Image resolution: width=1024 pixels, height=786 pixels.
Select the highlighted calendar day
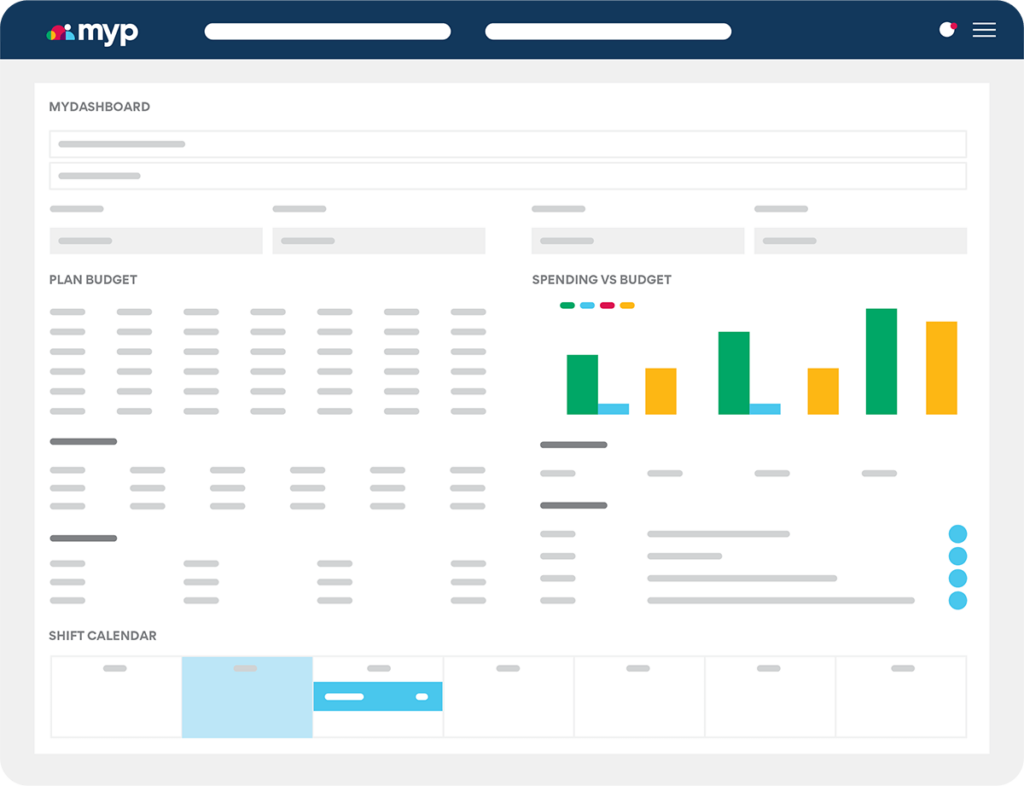[246, 697]
